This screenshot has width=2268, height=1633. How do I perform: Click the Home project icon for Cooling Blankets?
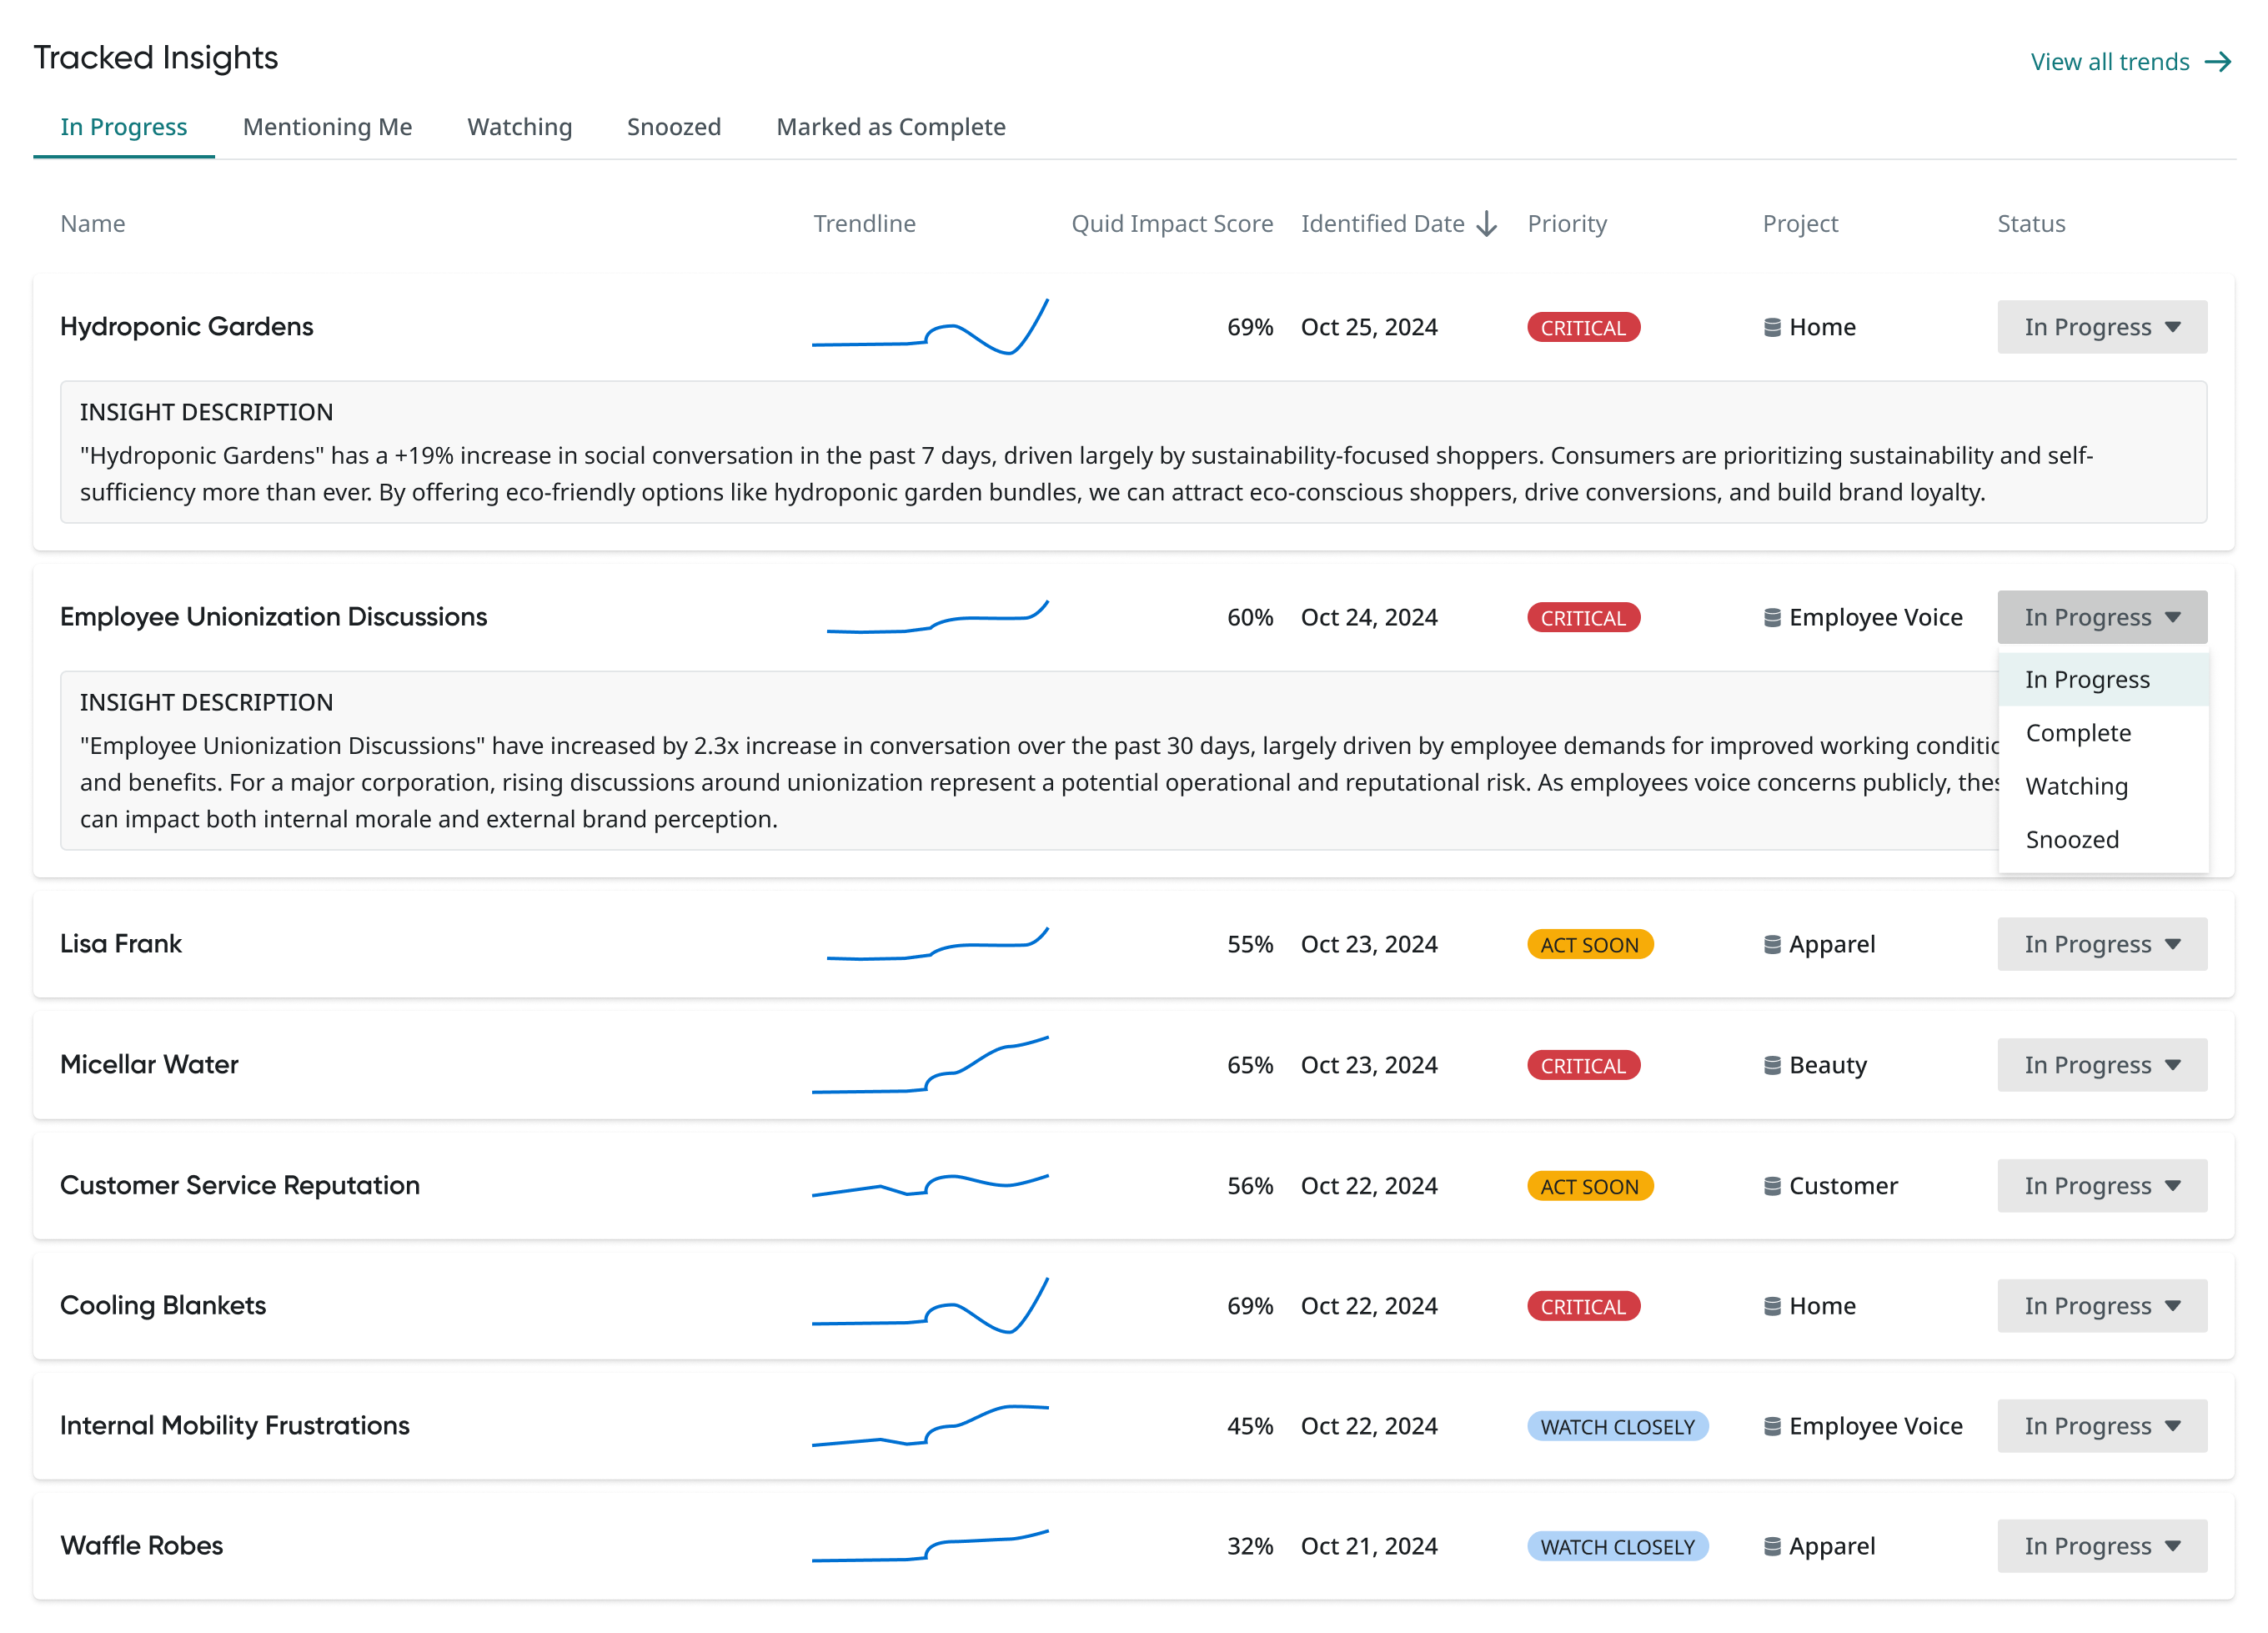[1771, 1306]
